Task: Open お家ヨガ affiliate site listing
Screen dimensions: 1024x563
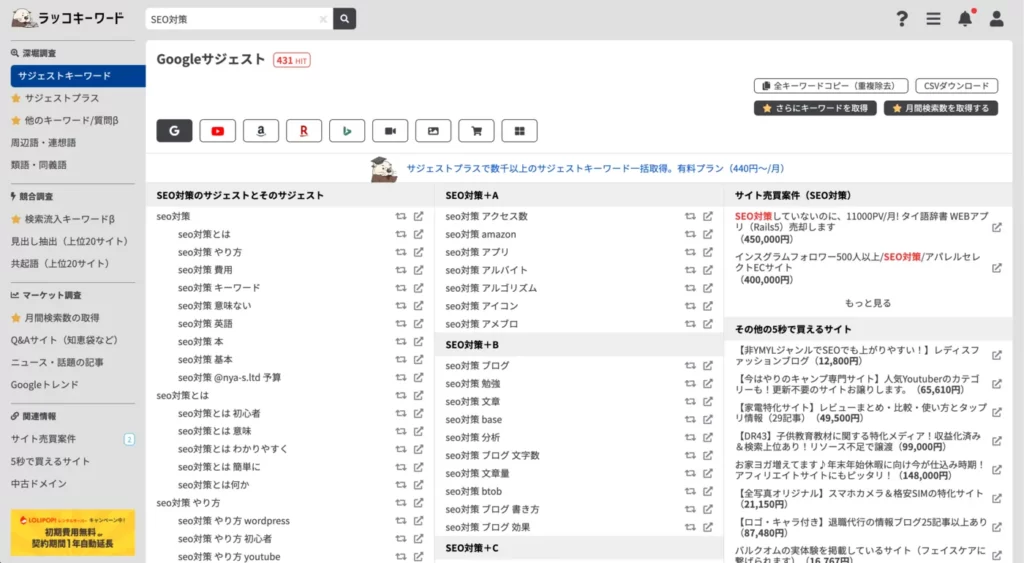Action: 859,470
